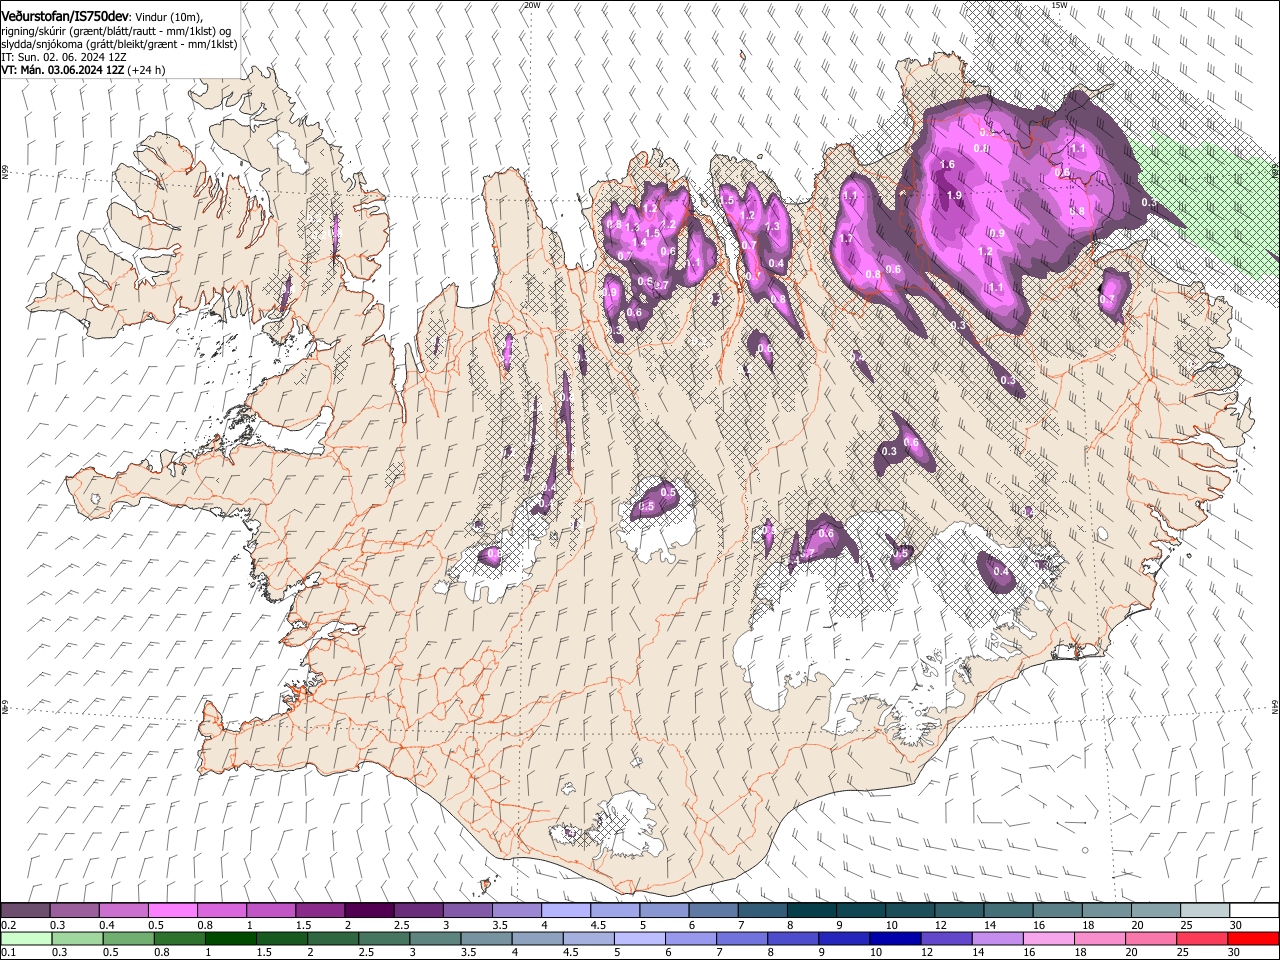Viewport: 1280px width, 960px height.
Task: Pick the 30 bright red swatch in the lower legend
Action: [1253, 938]
